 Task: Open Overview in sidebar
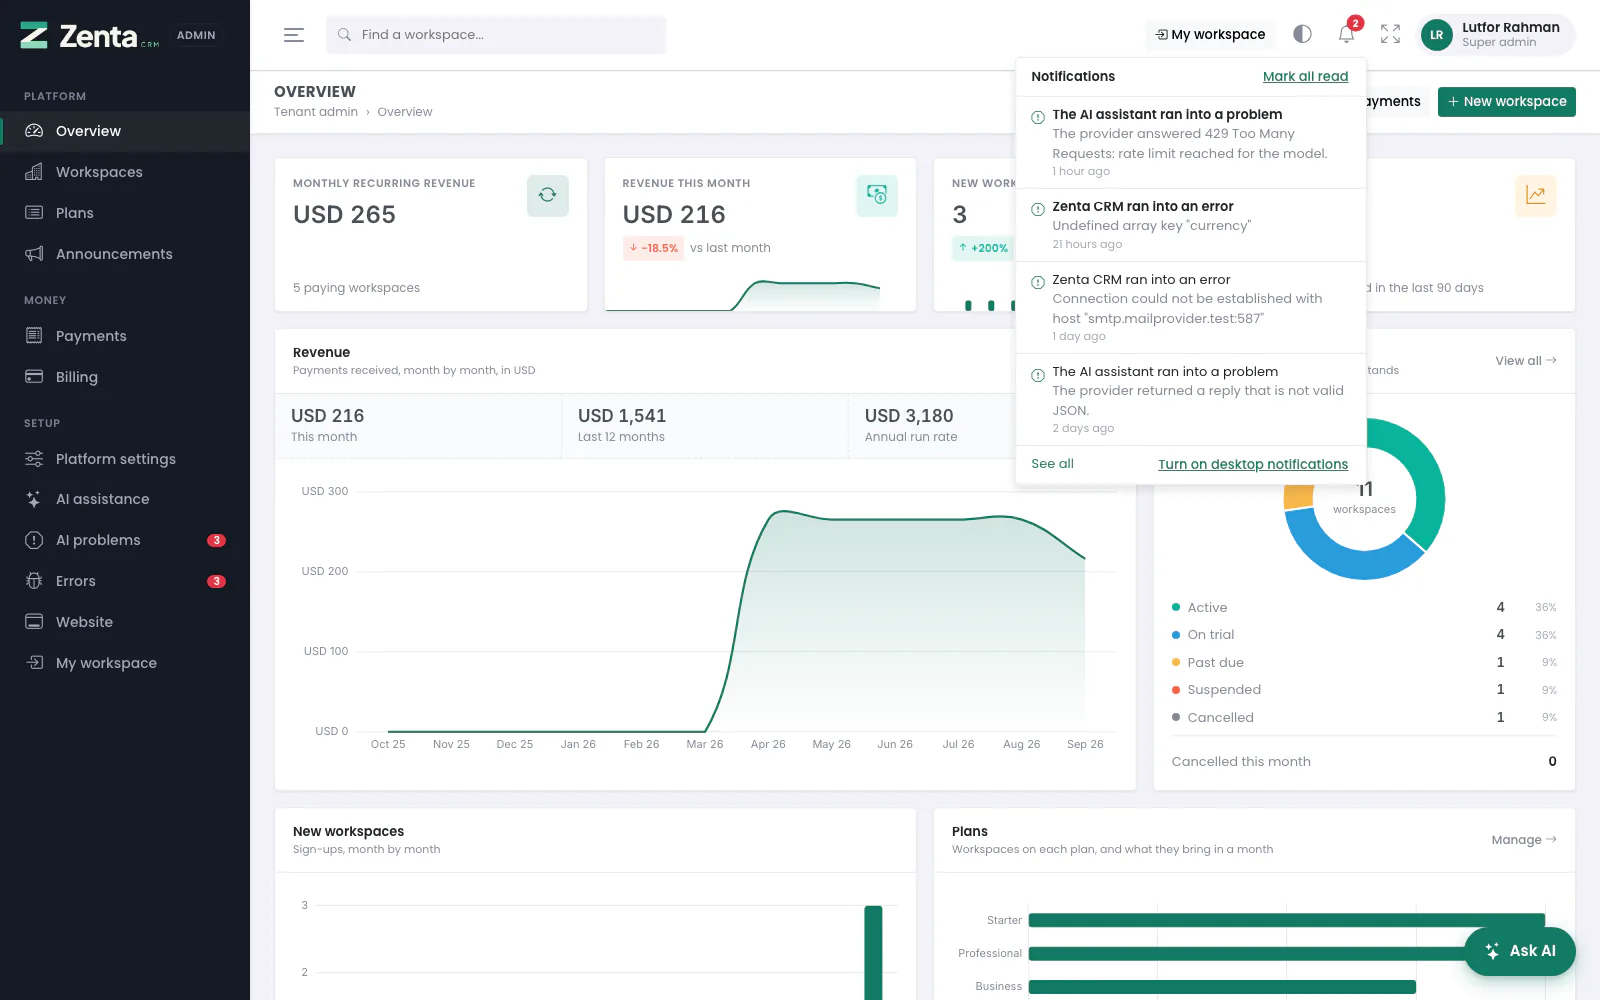point(125,131)
